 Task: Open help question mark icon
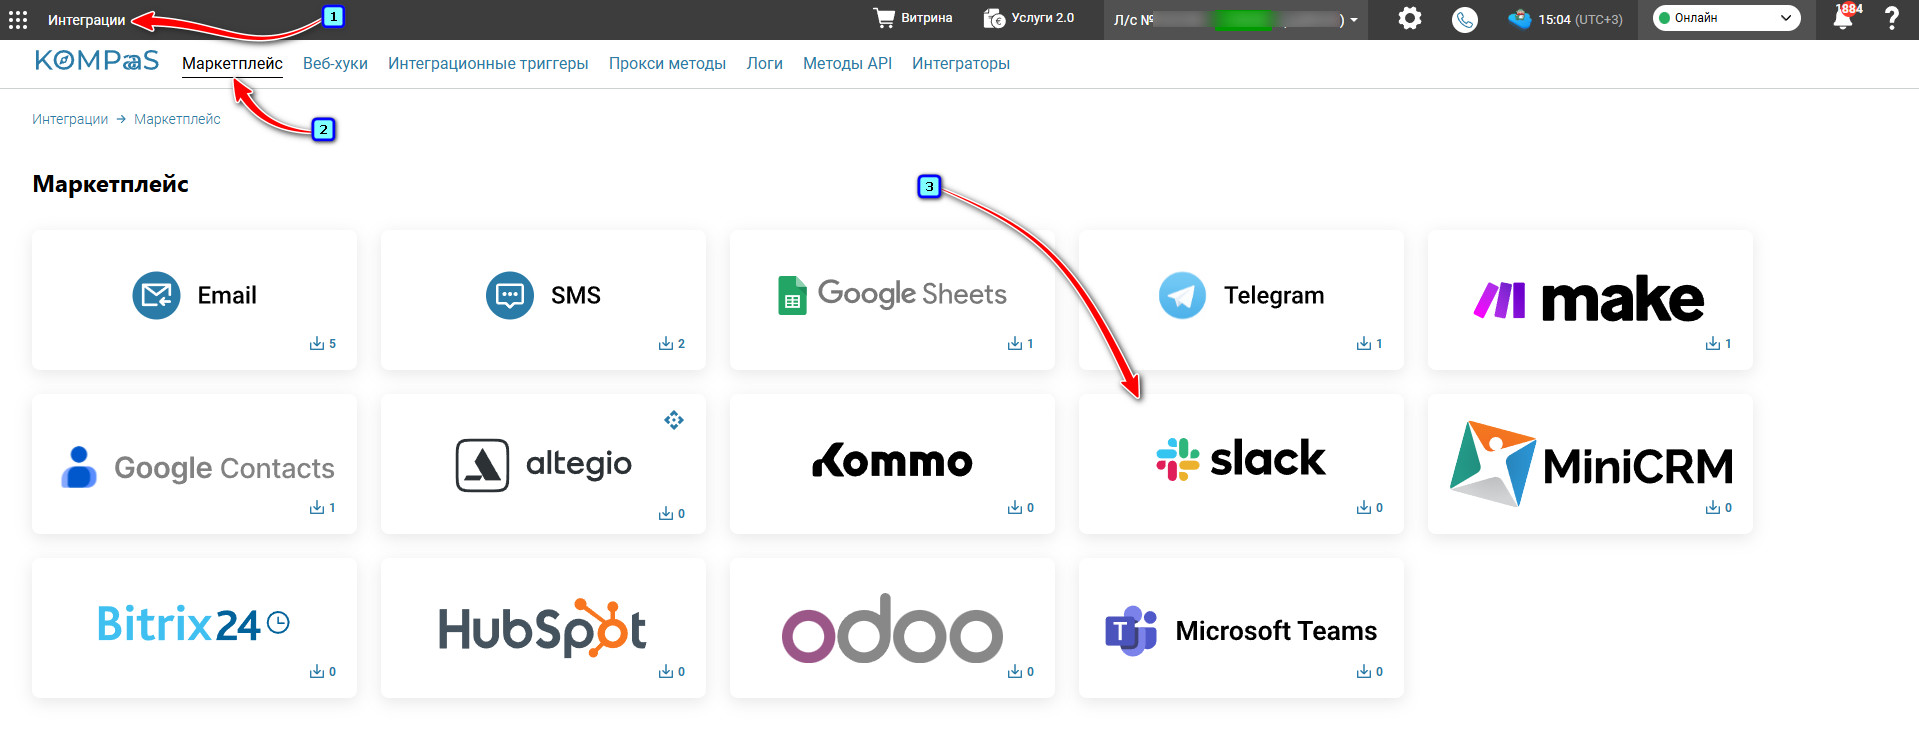click(x=1892, y=19)
